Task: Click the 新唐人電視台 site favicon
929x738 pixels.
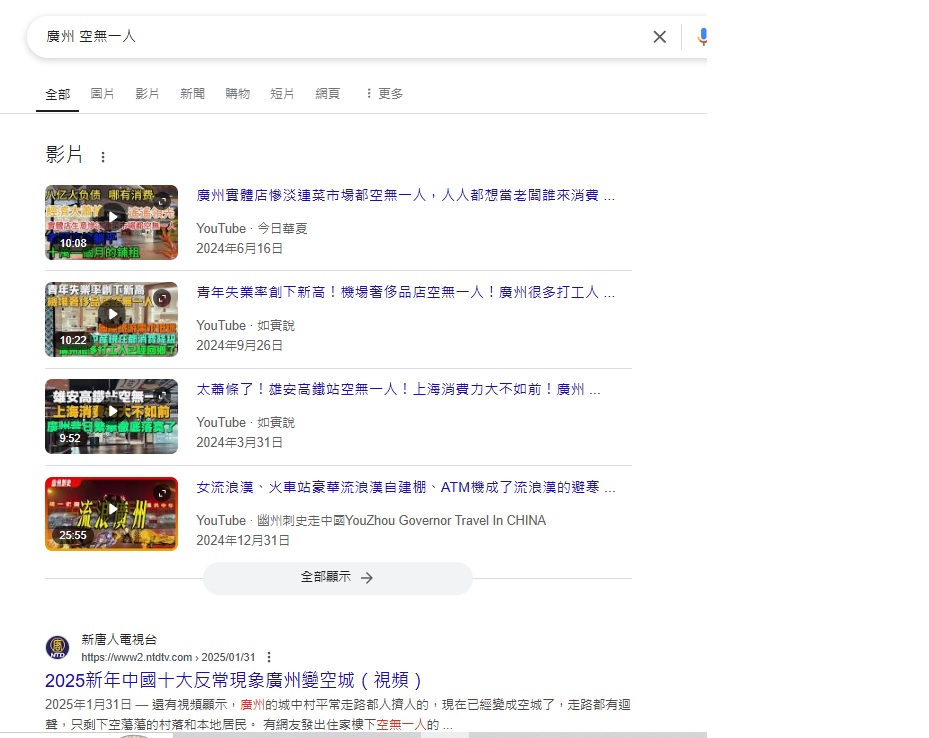Action: (x=57, y=647)
